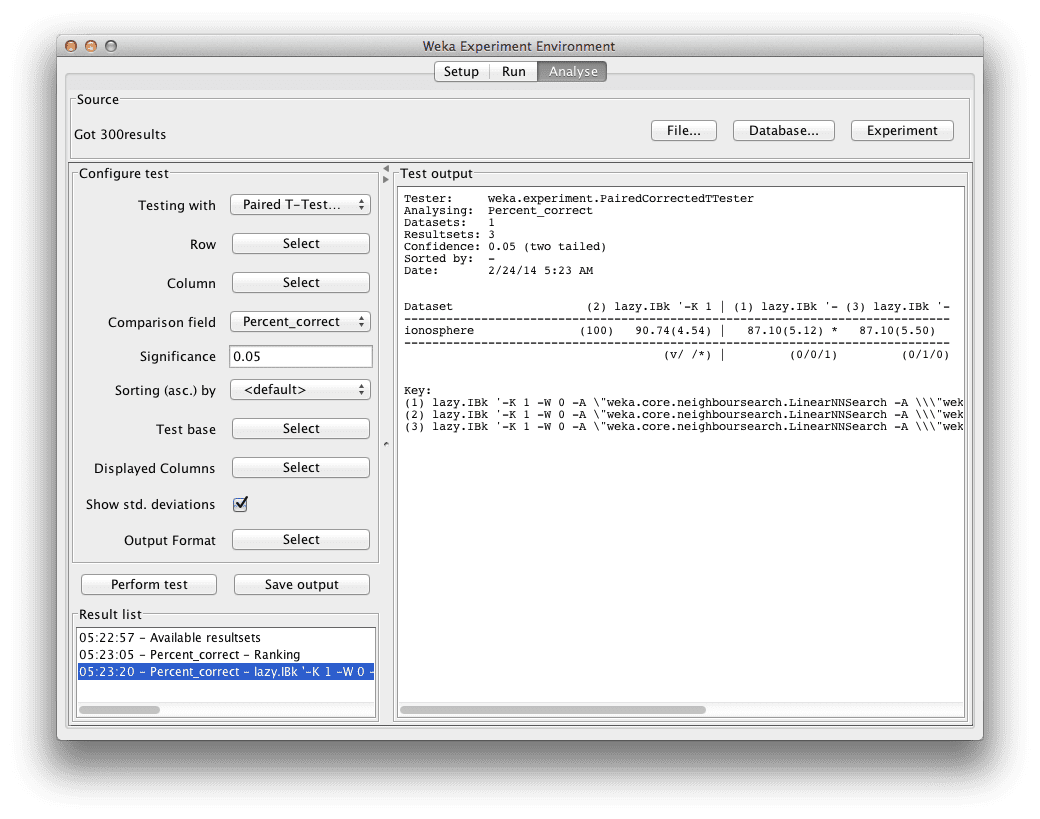Open the Run tab
Screen dimensions: 1040x819
[513, 72]
